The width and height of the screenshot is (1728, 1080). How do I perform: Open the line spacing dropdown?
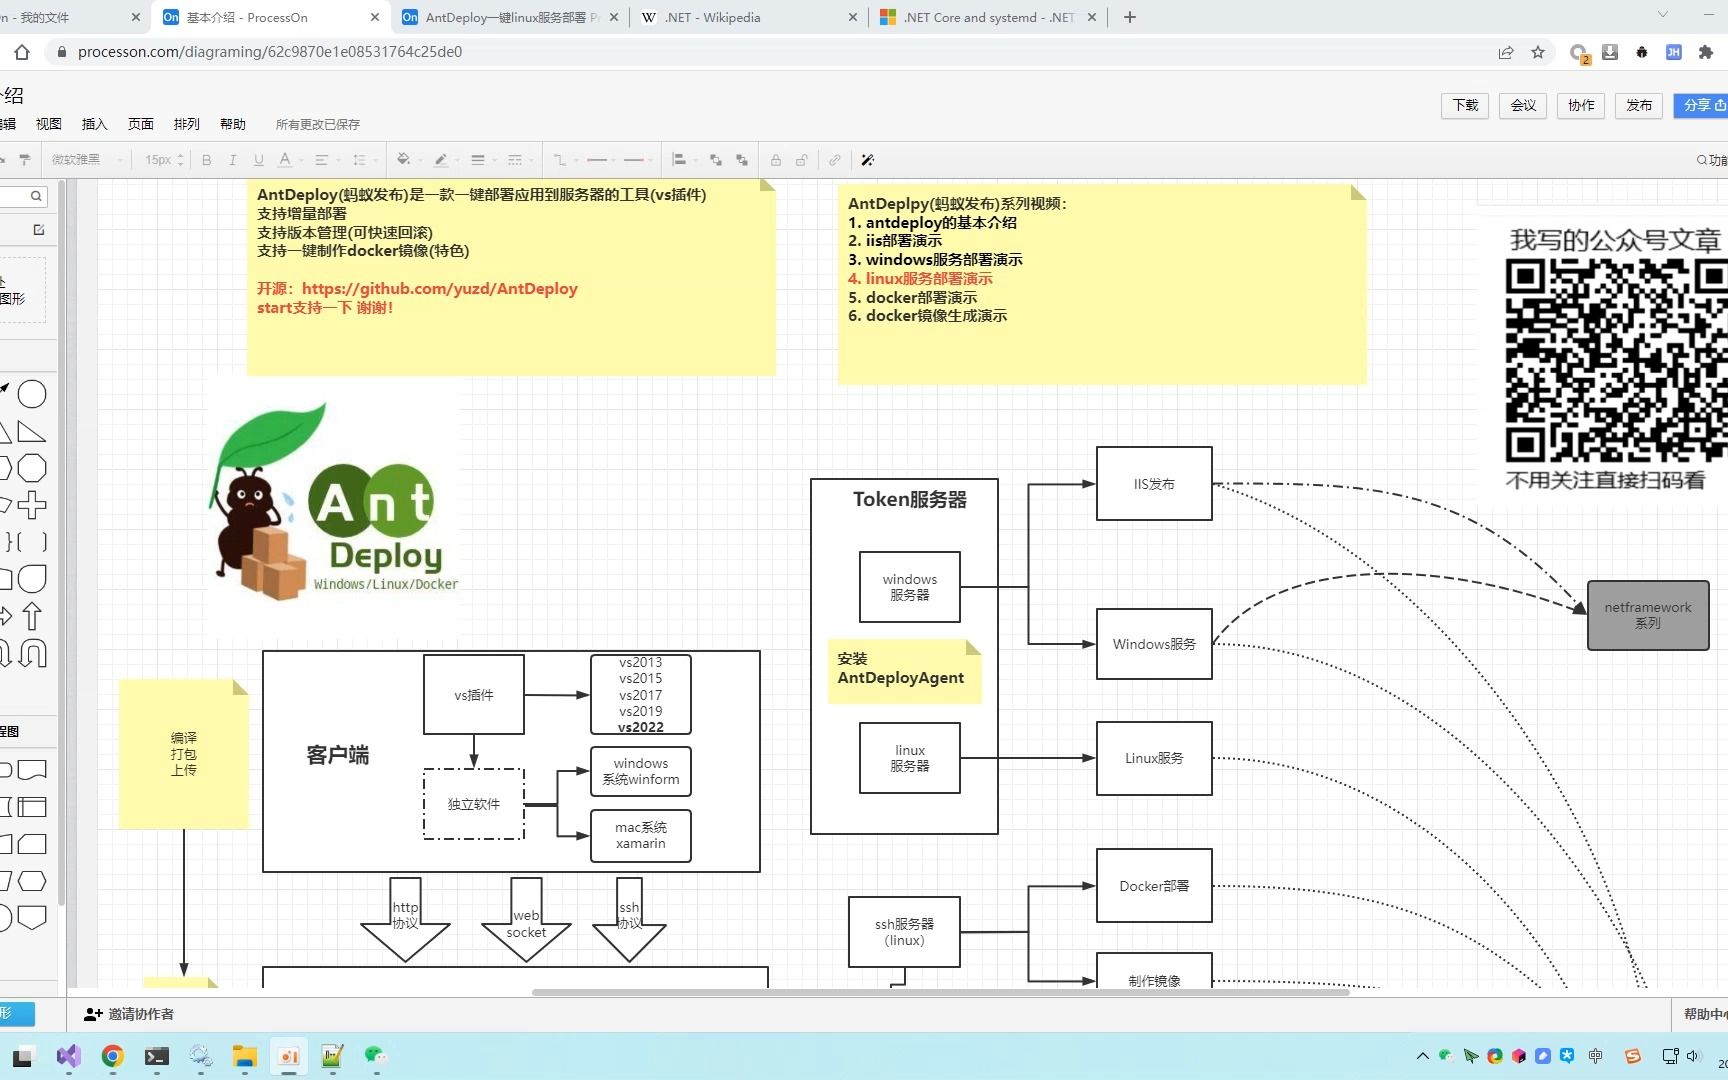point(364,160)
